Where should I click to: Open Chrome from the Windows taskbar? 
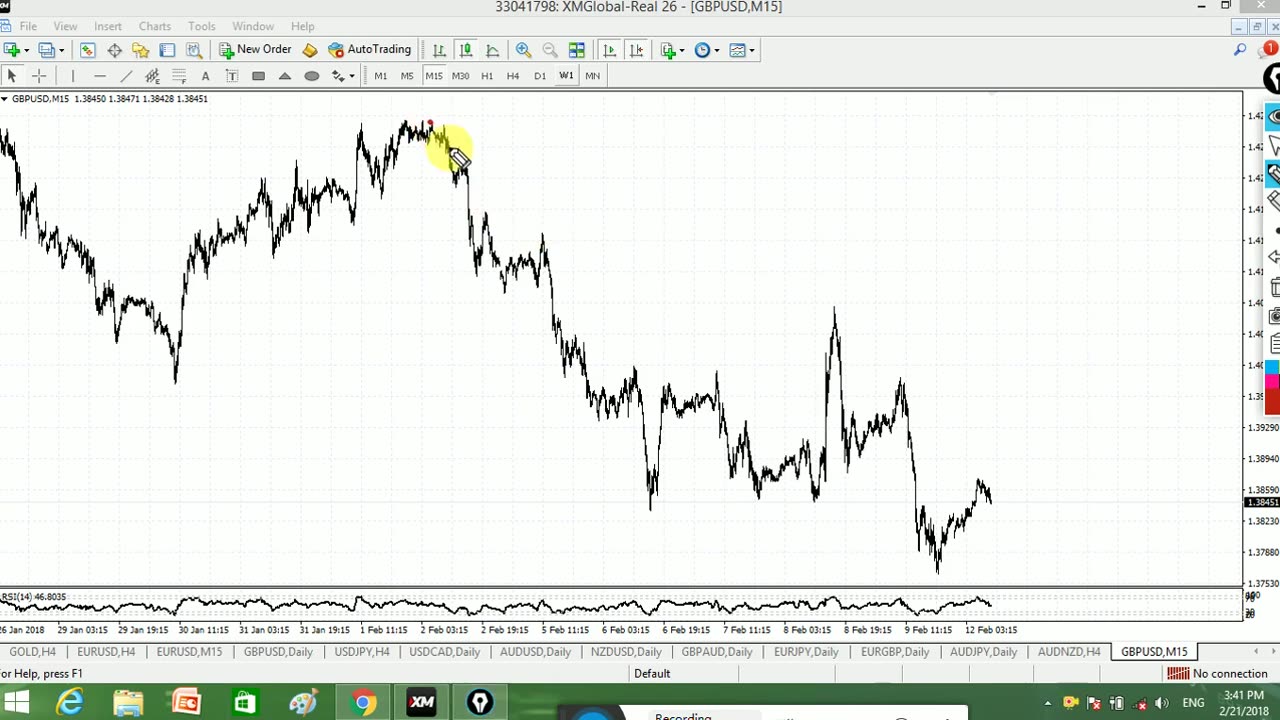click(363, 703)
